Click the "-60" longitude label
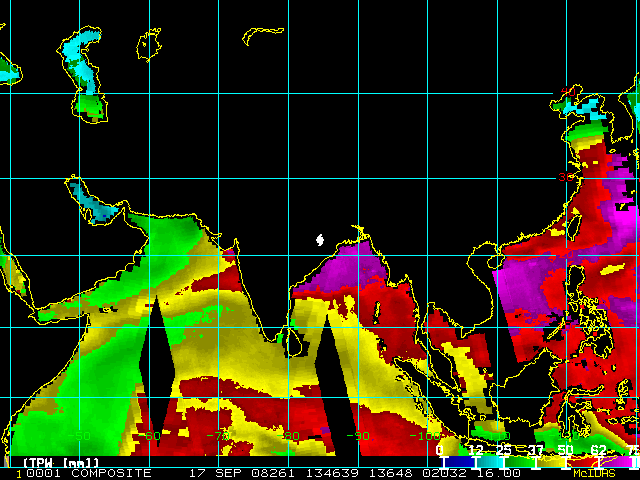 [149, 436]
